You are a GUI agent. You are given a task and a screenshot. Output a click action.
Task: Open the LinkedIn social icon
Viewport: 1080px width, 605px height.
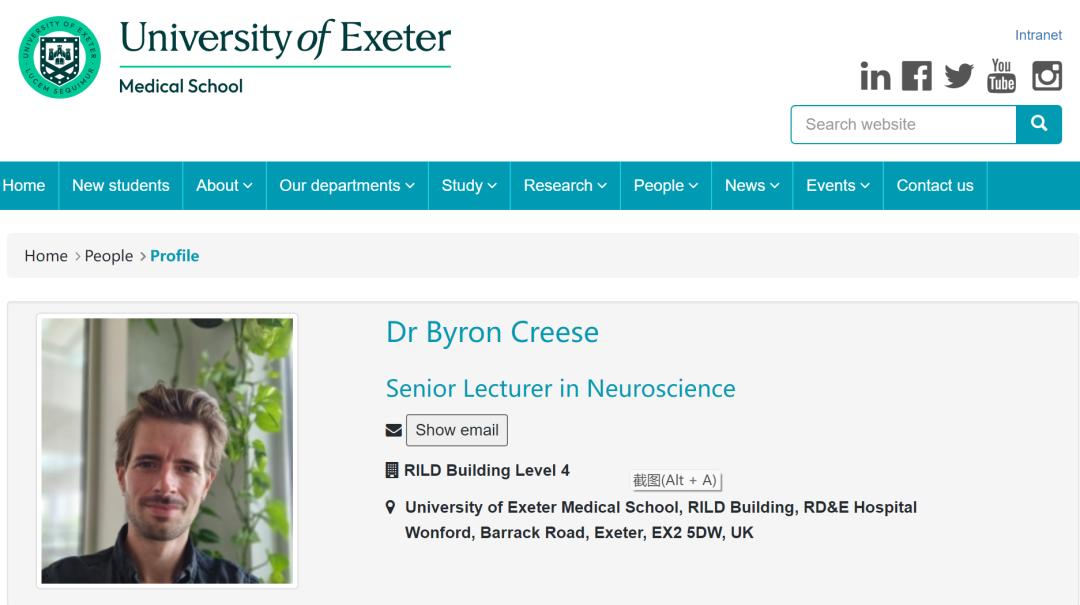(x=875, y=77)
